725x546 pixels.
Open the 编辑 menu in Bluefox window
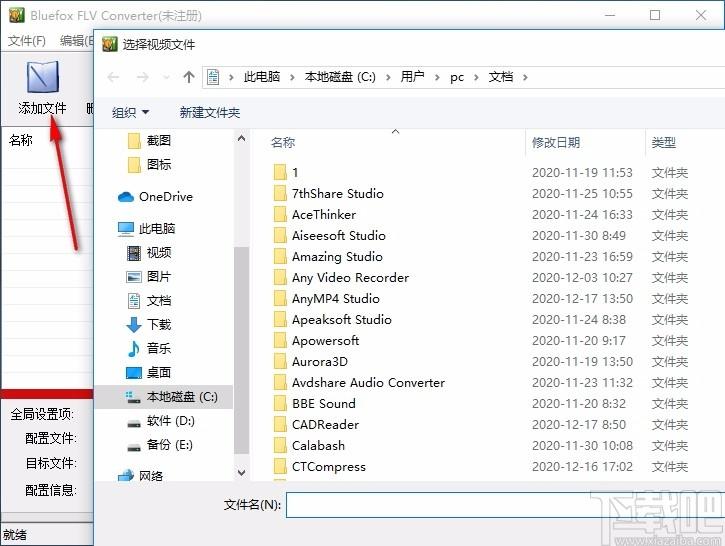click(x=76, y=41)
